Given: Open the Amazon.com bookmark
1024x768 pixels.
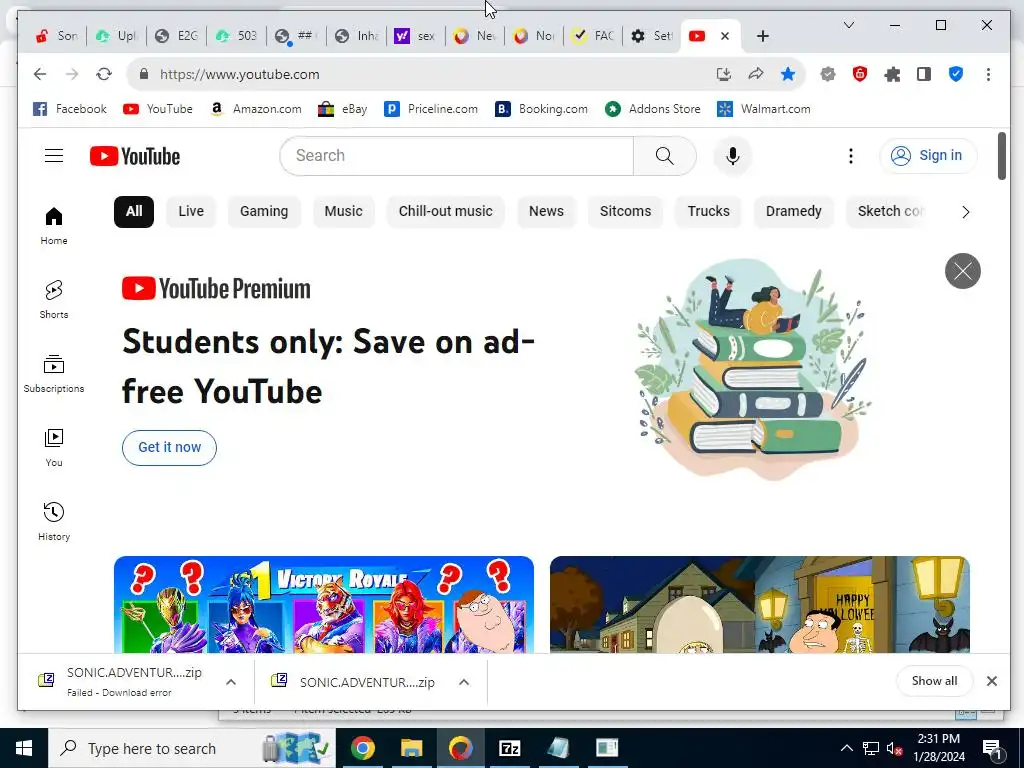Looking at the screenshot, I should (x=255, y=109).
